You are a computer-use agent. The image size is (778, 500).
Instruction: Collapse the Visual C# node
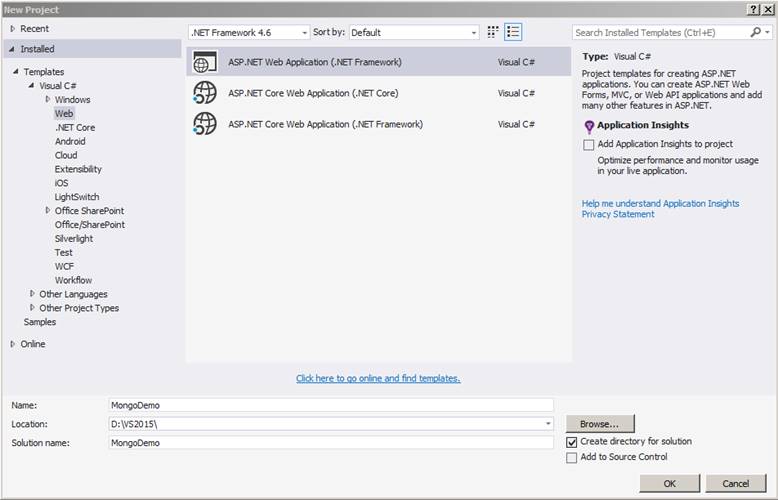31,85
